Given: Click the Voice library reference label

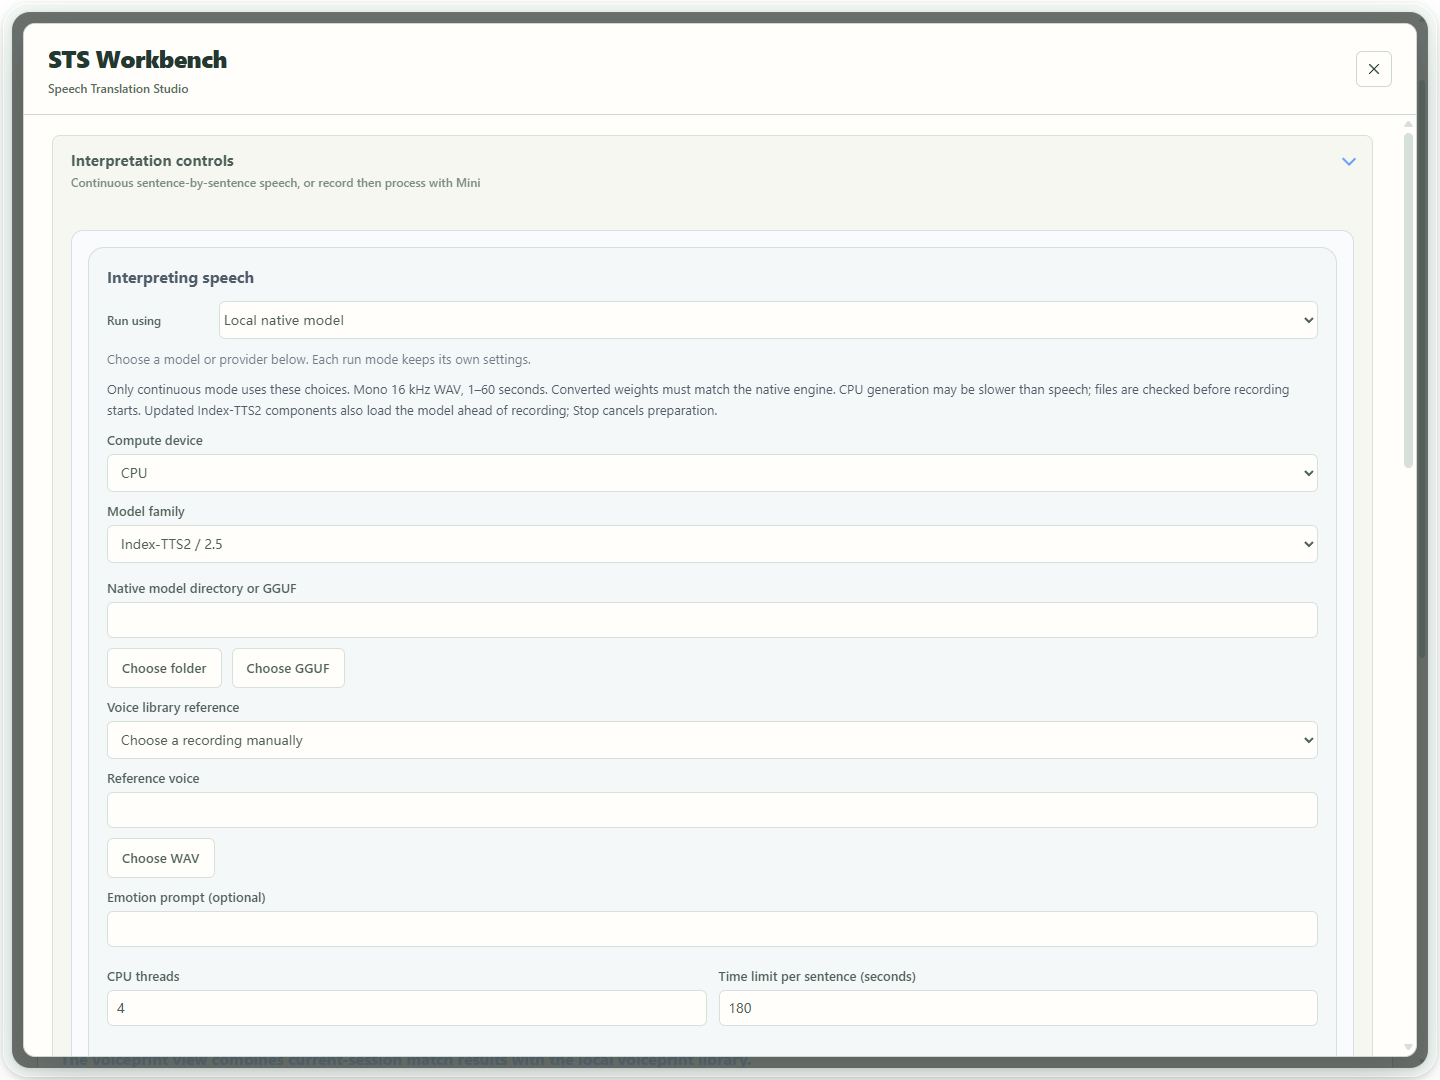Looking at the screenshot, I should pos(173,708).
